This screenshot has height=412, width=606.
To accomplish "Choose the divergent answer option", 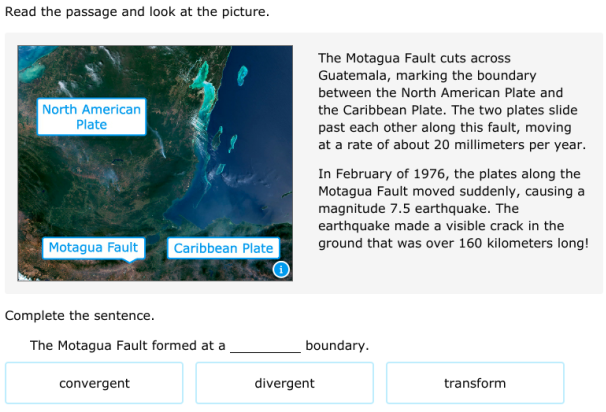I will [284, 383].
